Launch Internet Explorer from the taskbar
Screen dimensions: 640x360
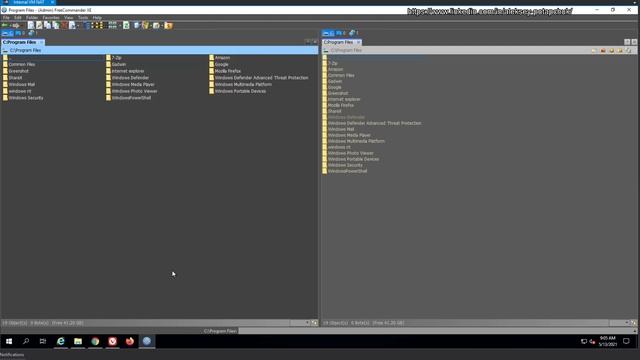pos(60,341)
